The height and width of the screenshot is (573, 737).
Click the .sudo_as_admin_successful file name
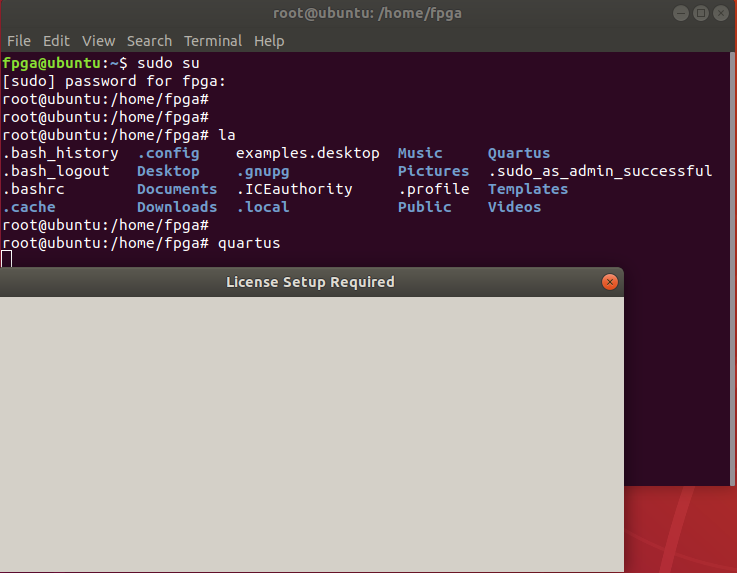600,171
